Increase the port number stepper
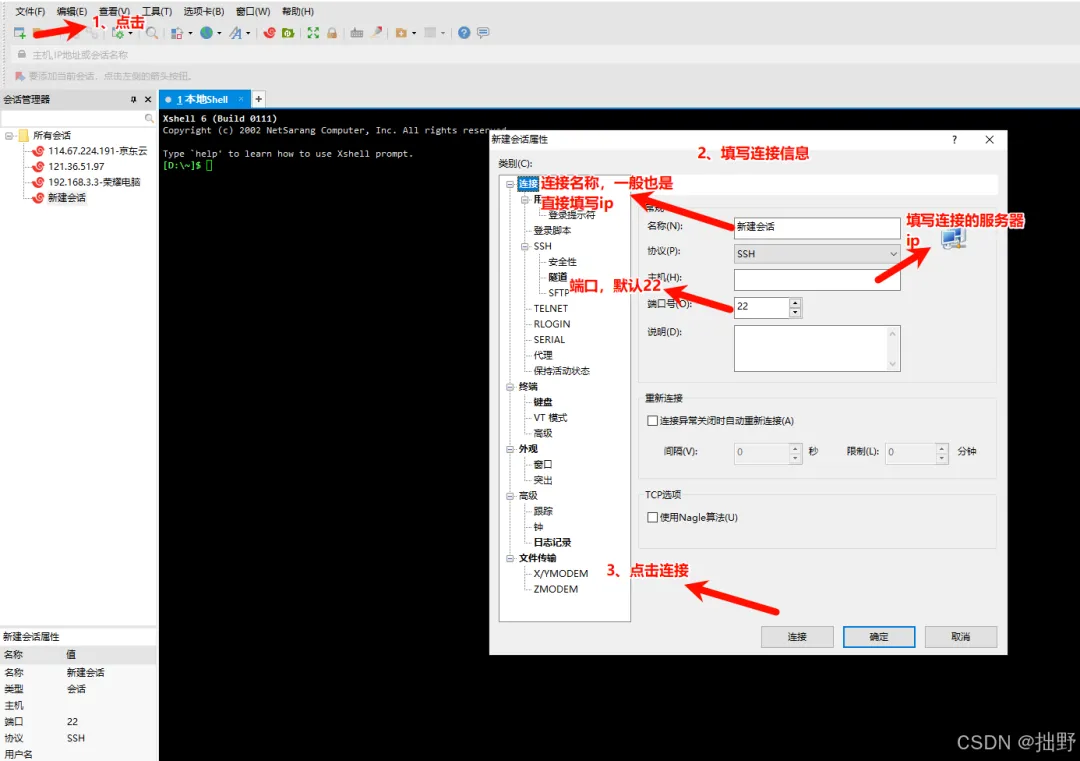The width and height of the screenshot is (1080, 761). pyautogui.click(x=795, y=302)
